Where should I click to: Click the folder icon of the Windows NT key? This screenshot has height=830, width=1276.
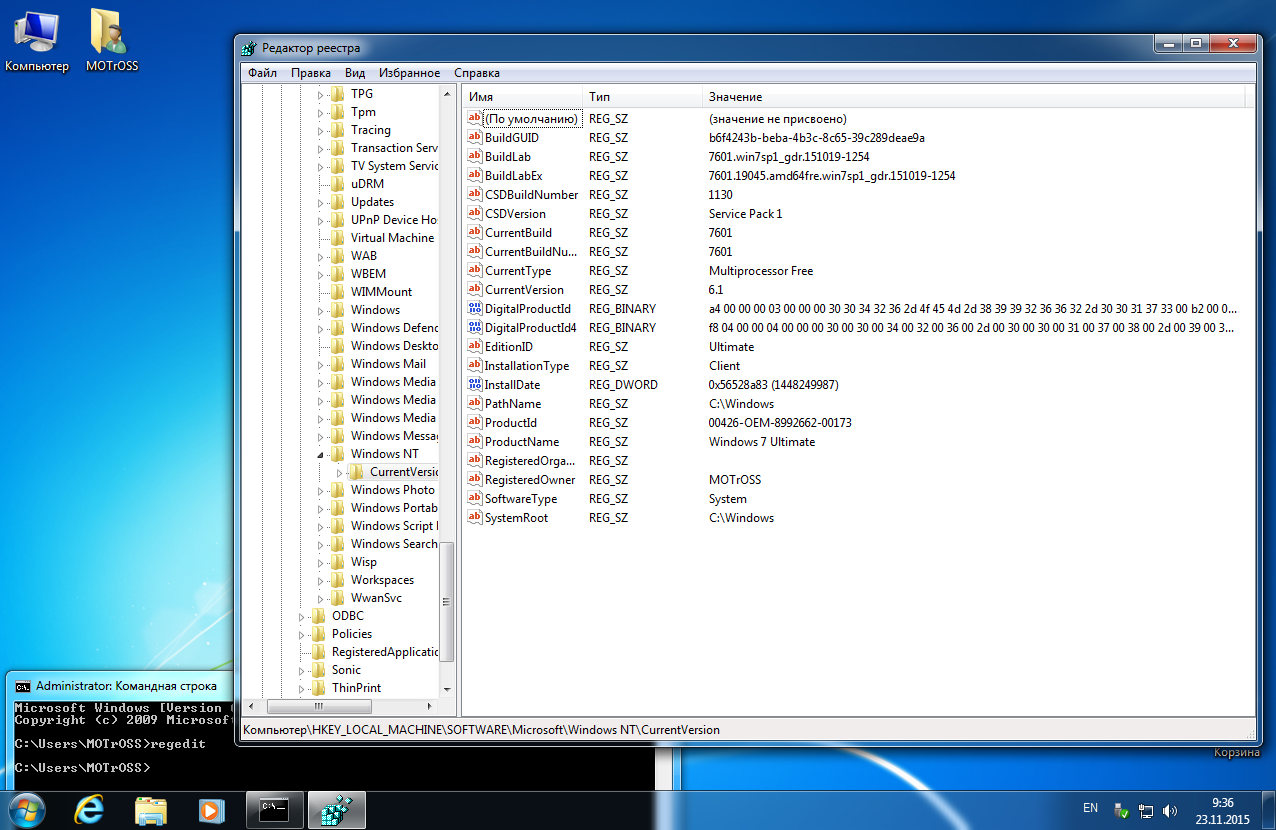point(337,454)
